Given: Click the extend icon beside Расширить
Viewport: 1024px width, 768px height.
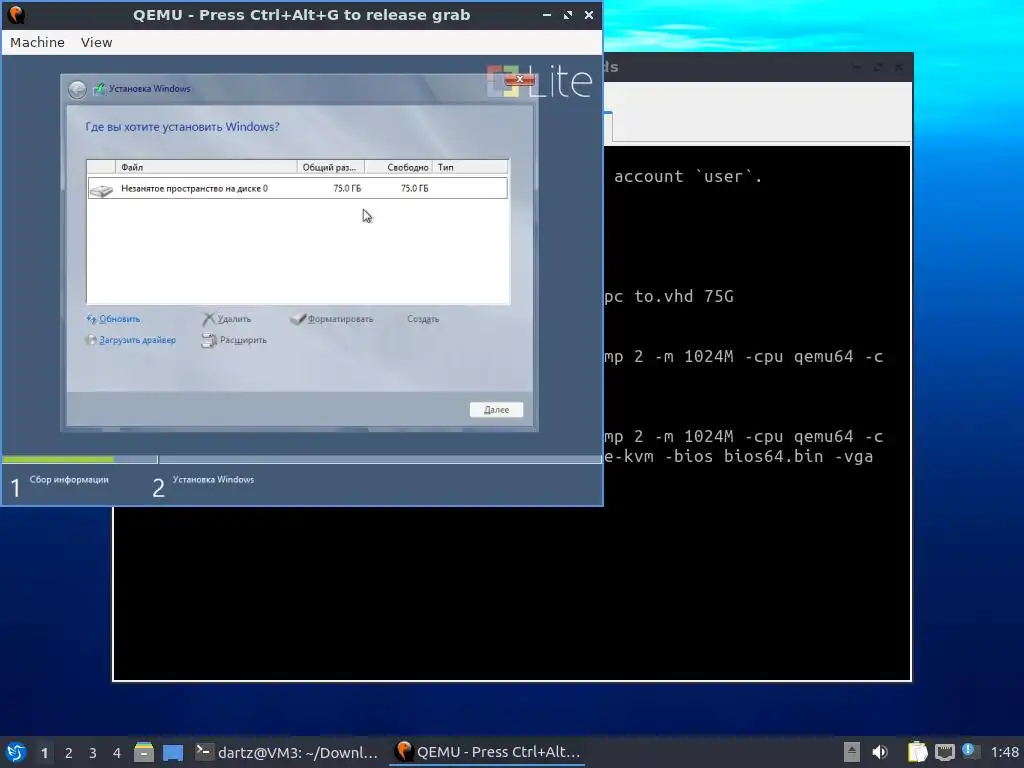Looking at the screenshot, I should point(209,340).
